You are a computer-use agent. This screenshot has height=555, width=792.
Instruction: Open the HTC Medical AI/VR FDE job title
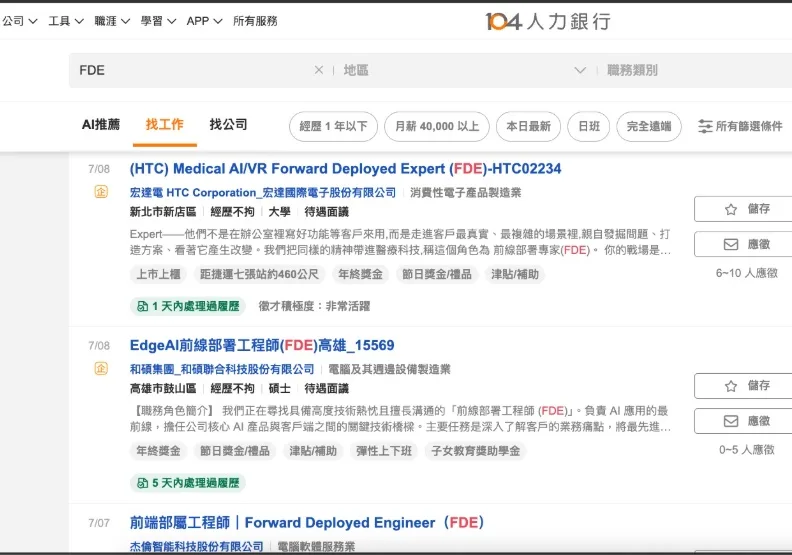click(345, 169)
